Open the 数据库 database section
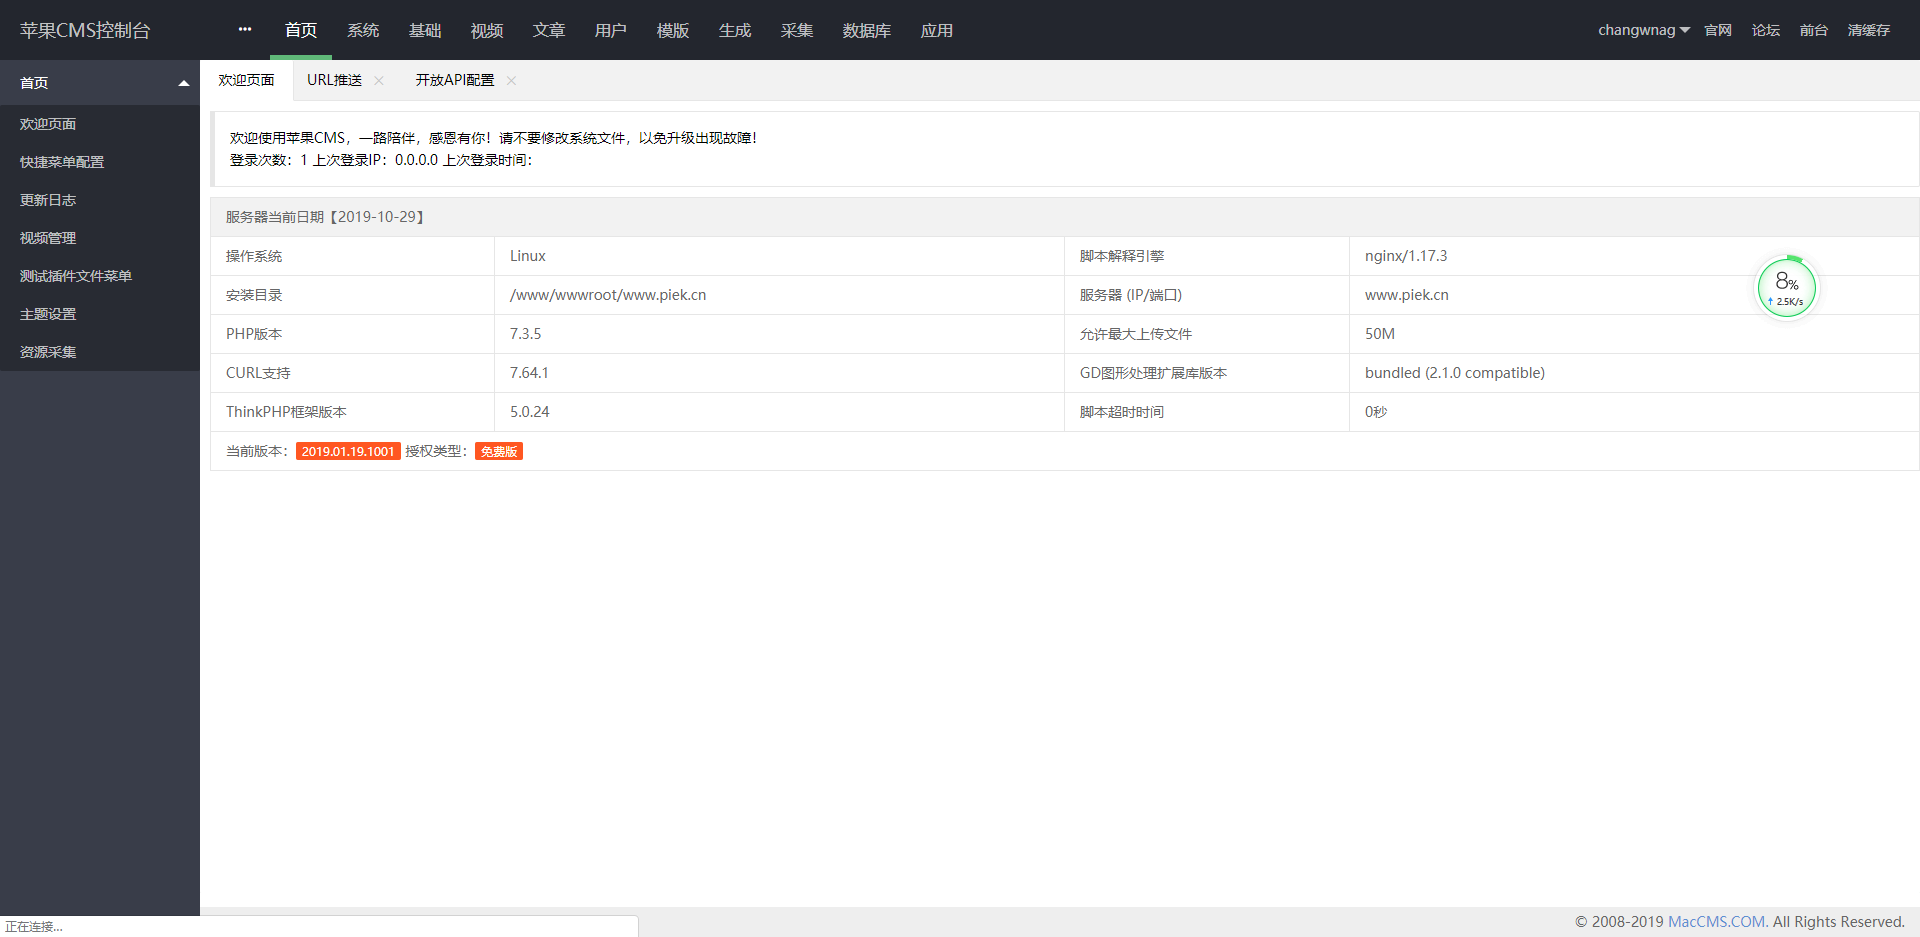The image size is (1920, 937). [x=866, y=30]
